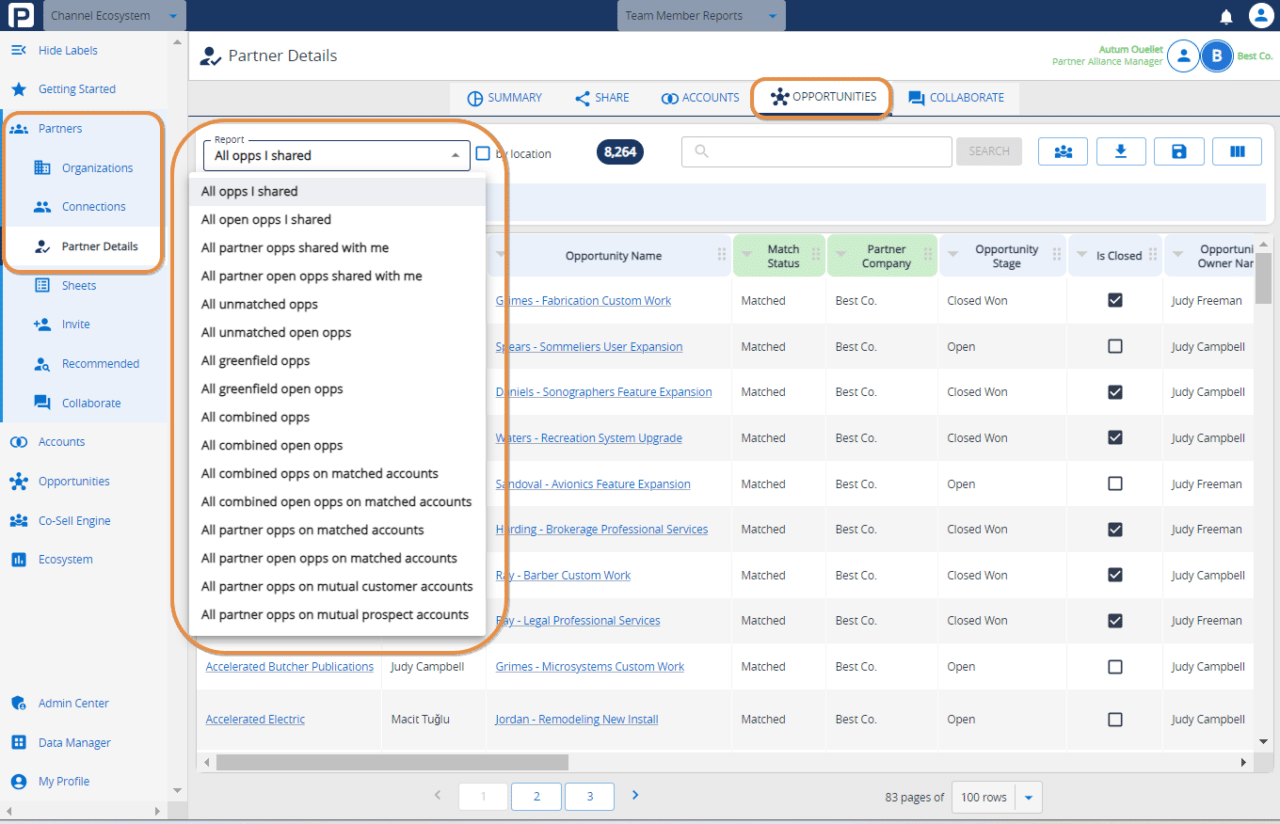Click the download export icon
This screenshot has height=824, width=1280.
point(1120,151)
